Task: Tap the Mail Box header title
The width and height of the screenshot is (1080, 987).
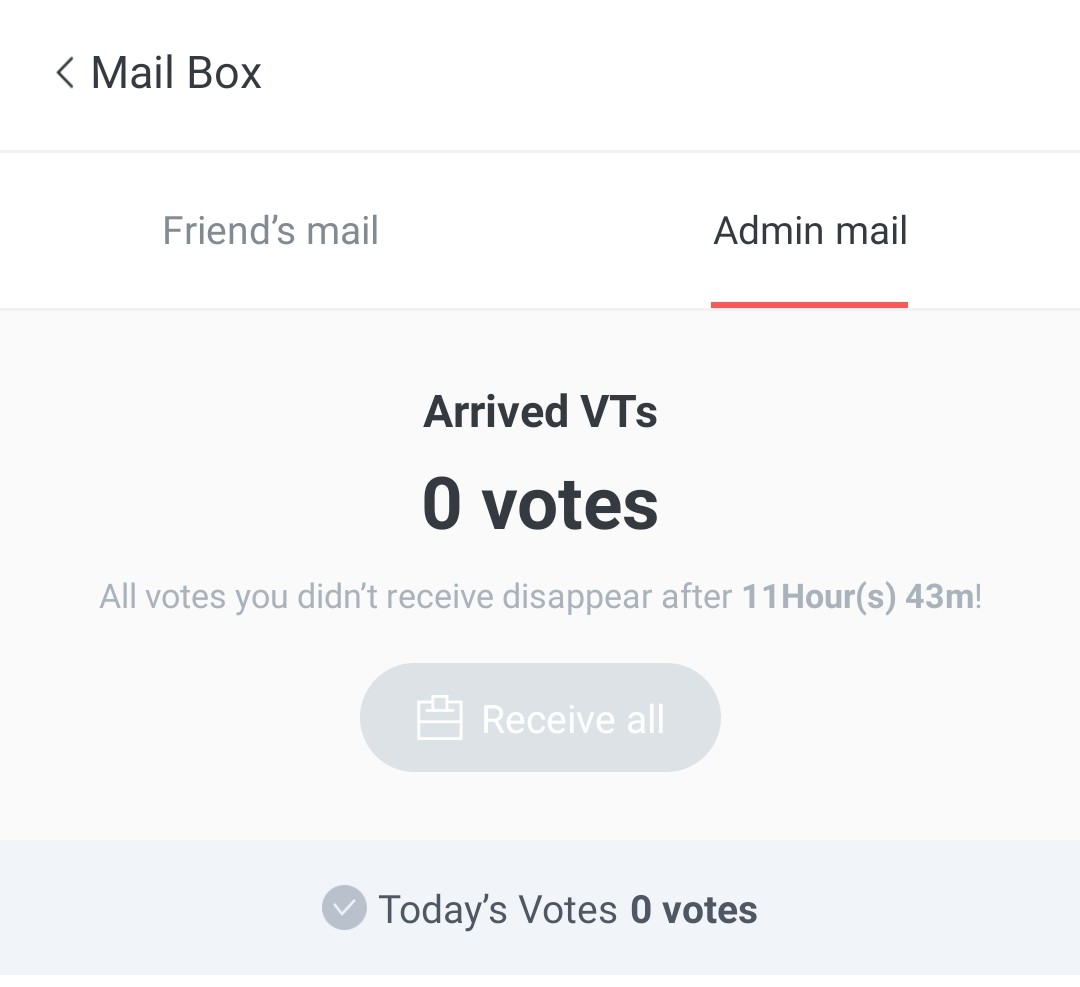Action: 176,73
